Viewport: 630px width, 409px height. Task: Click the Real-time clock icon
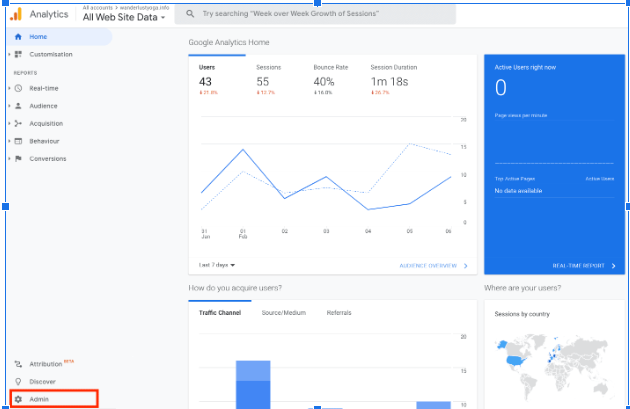point(19,88)
